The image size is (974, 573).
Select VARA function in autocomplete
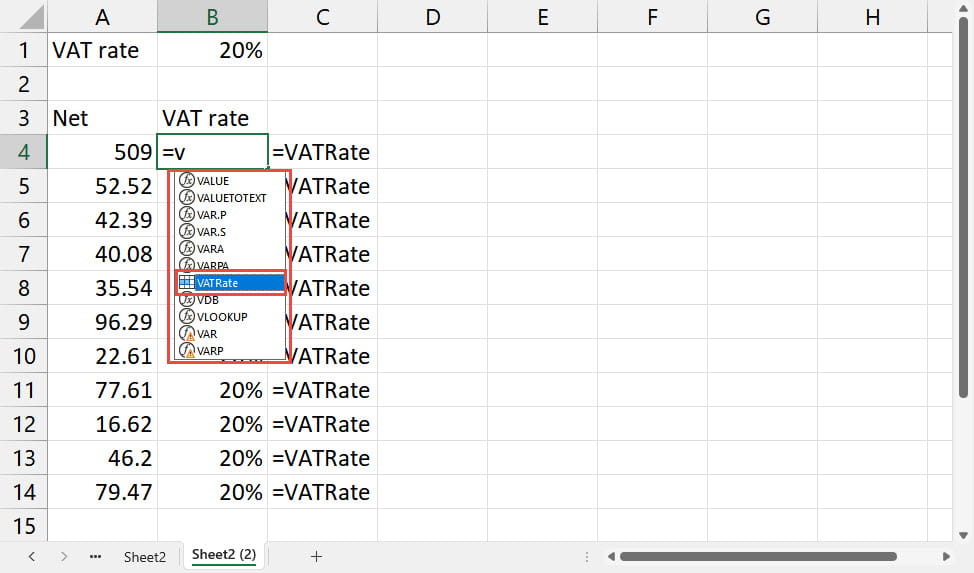pos(210,249)
